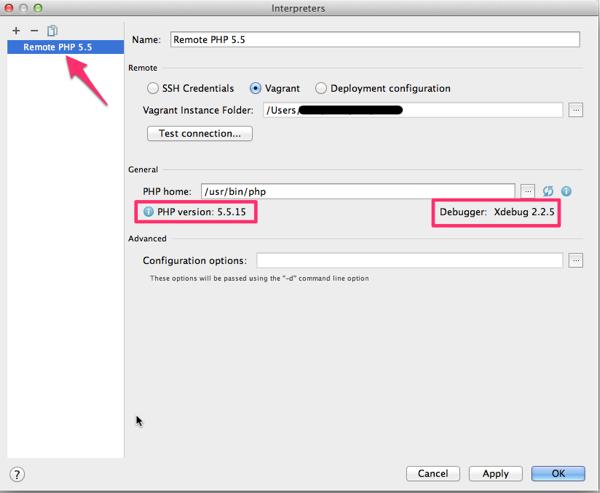Select the Vagrant radio button

(256, 88)
